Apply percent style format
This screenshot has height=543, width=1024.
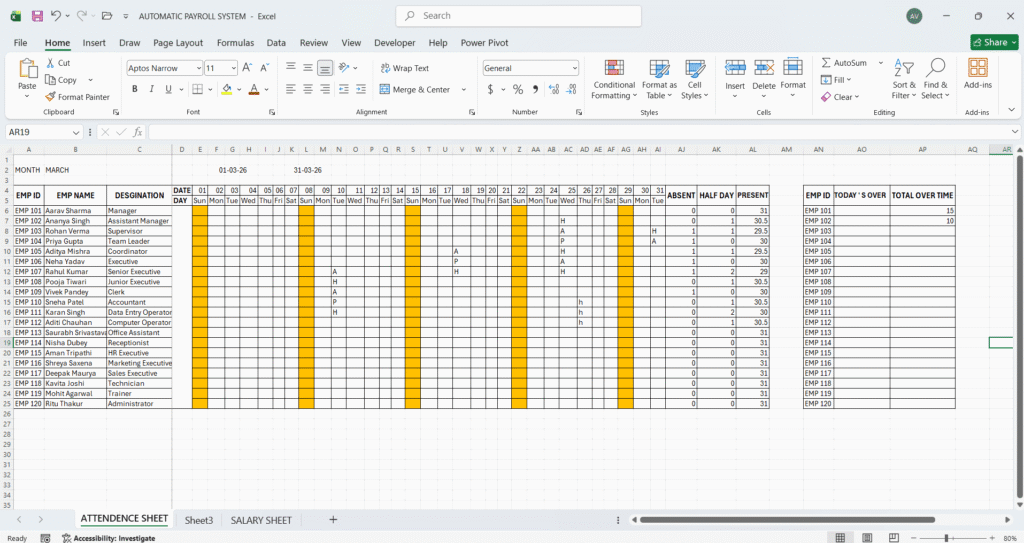pyautogui.click(x=518, y=90)
